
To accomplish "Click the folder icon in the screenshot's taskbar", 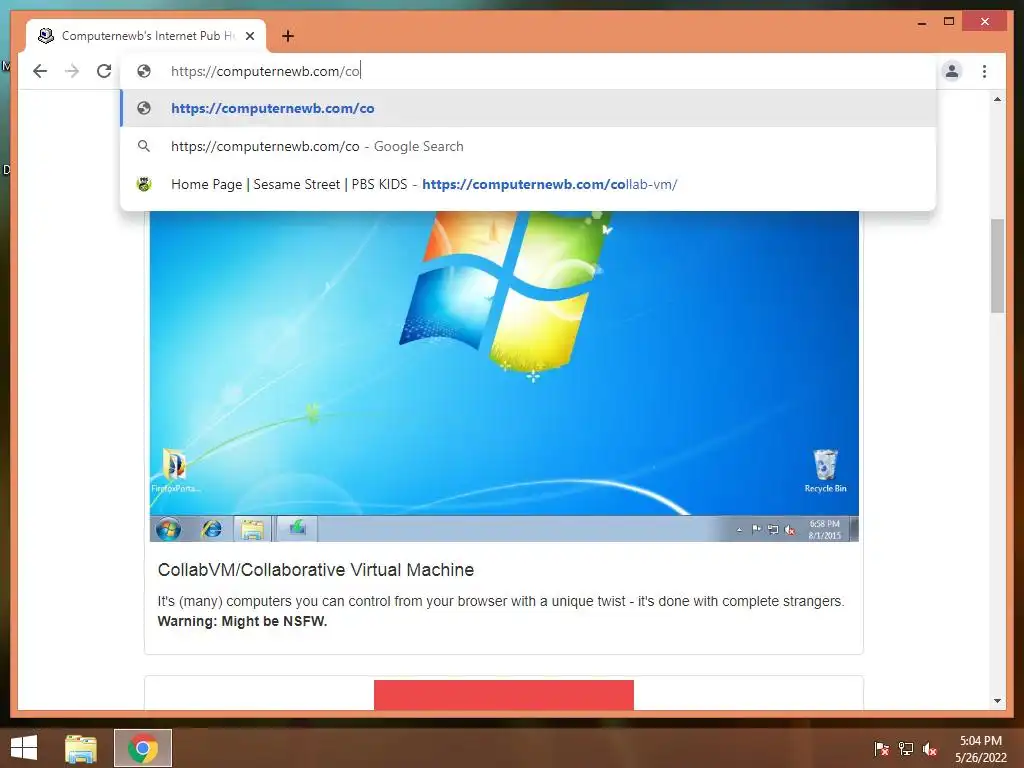I will [253, 529].
